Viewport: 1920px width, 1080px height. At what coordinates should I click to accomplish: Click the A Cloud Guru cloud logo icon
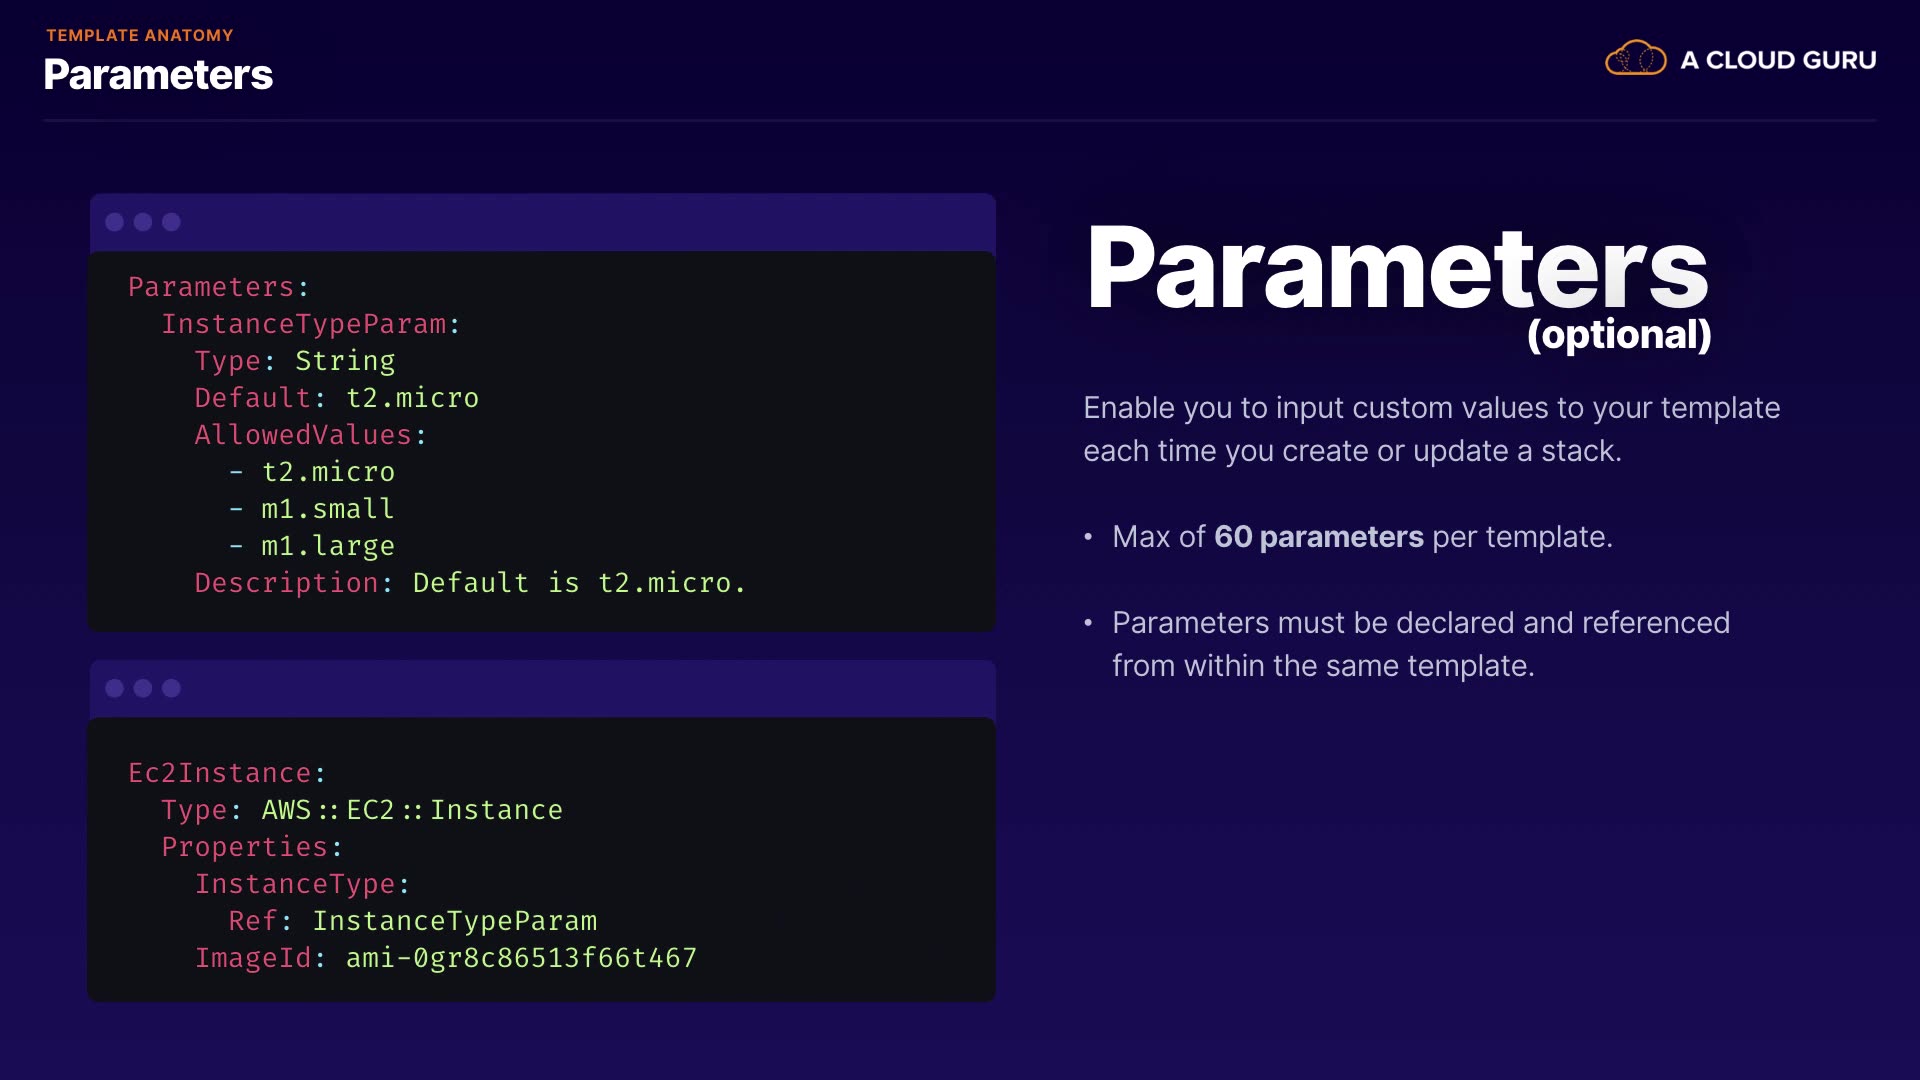(1635, 59)
